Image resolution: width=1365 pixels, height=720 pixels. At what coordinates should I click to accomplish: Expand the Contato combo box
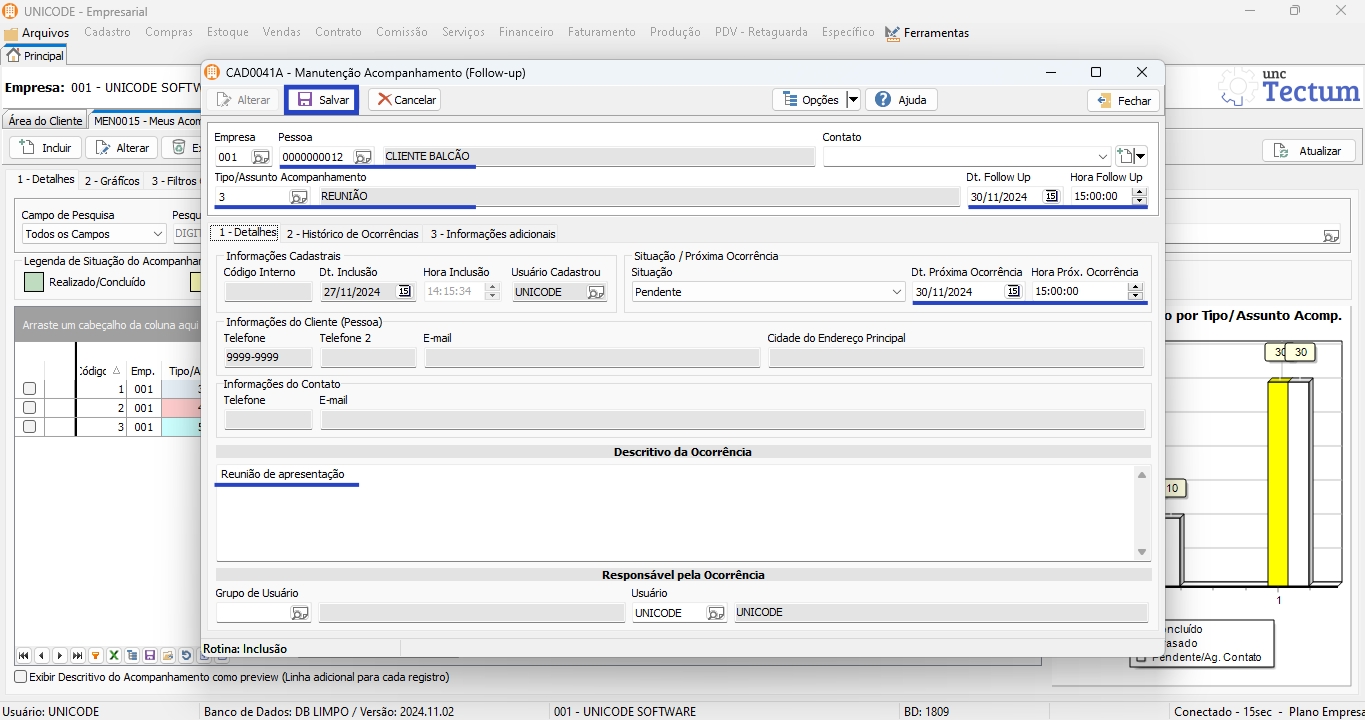click(1102, 157)
